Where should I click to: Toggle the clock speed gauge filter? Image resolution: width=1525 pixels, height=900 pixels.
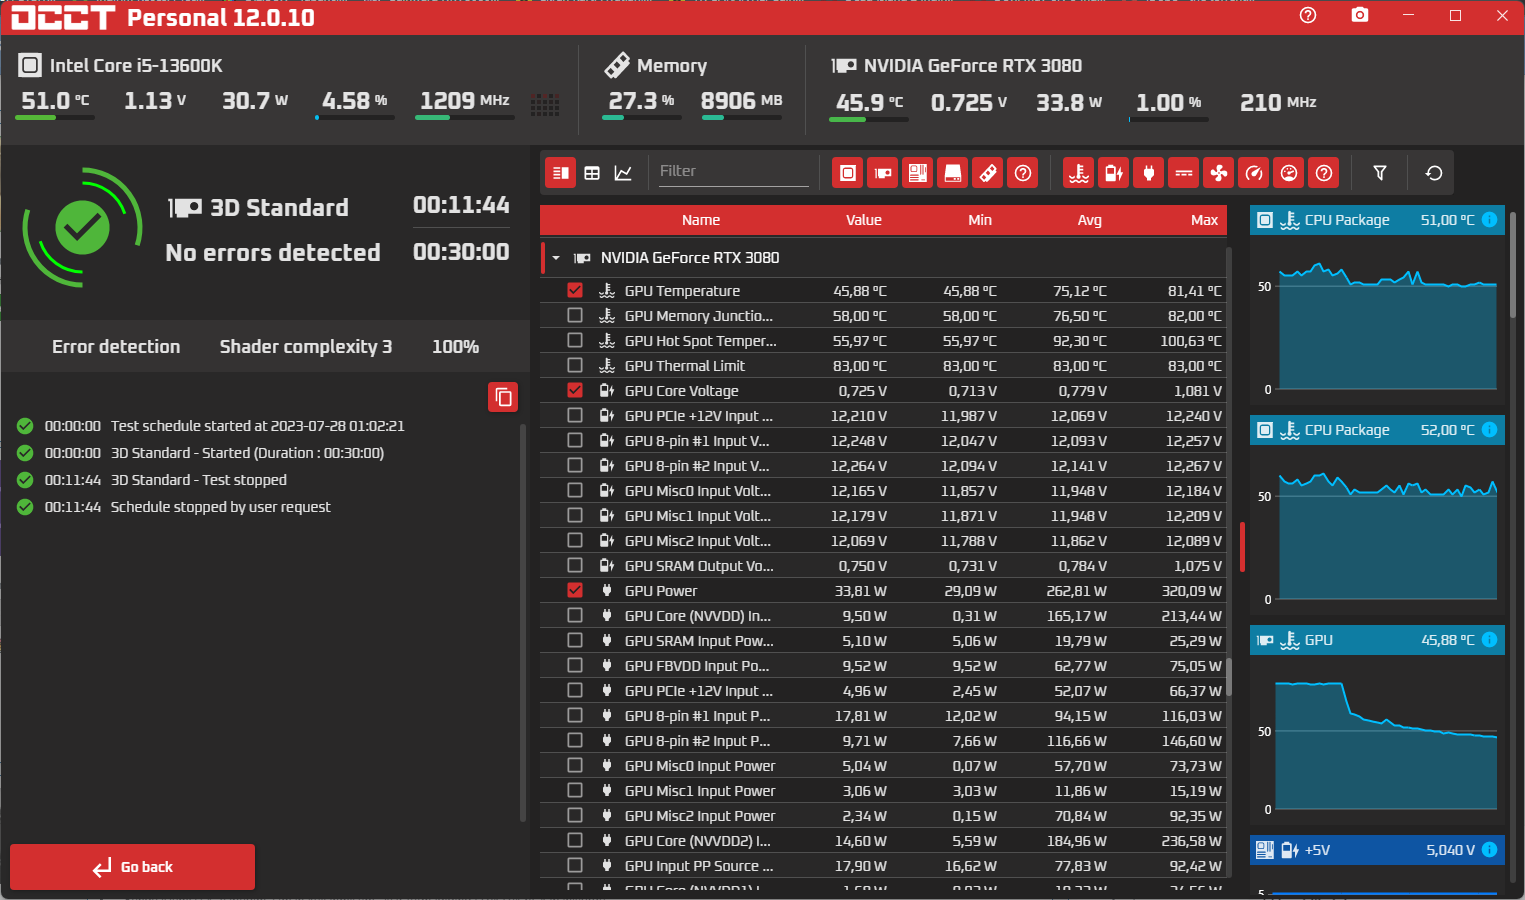tap(1254, 173)
